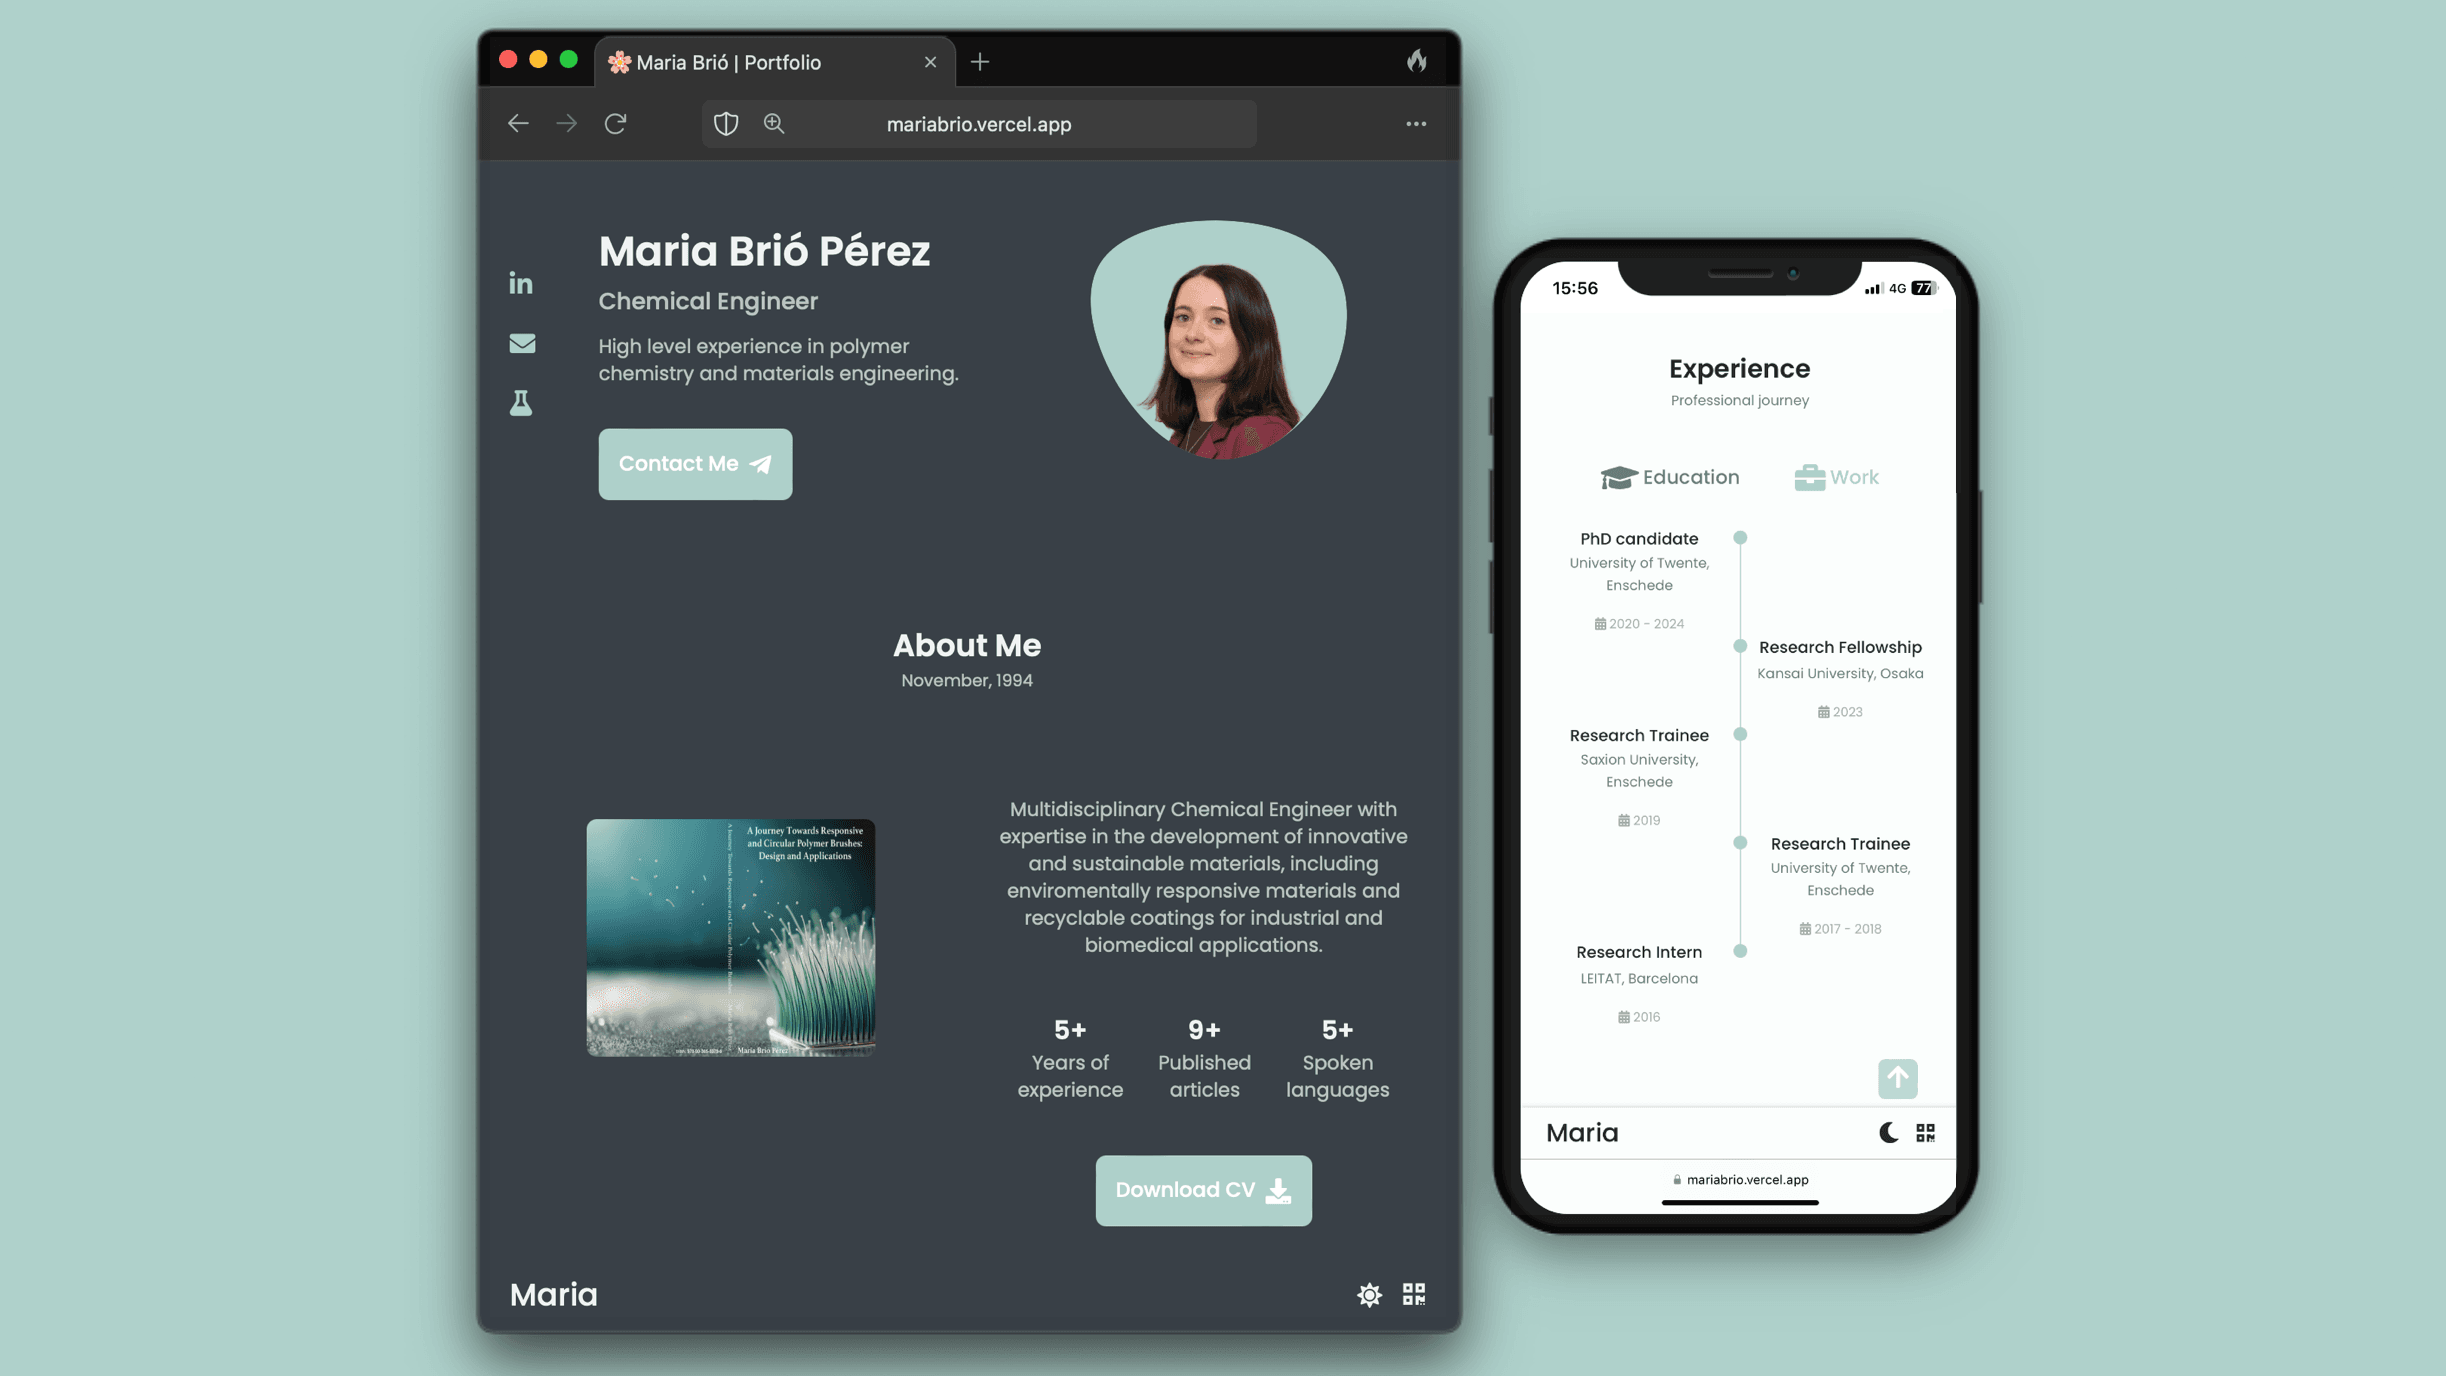Click the Contact Me button

click(x=694, y=462)
